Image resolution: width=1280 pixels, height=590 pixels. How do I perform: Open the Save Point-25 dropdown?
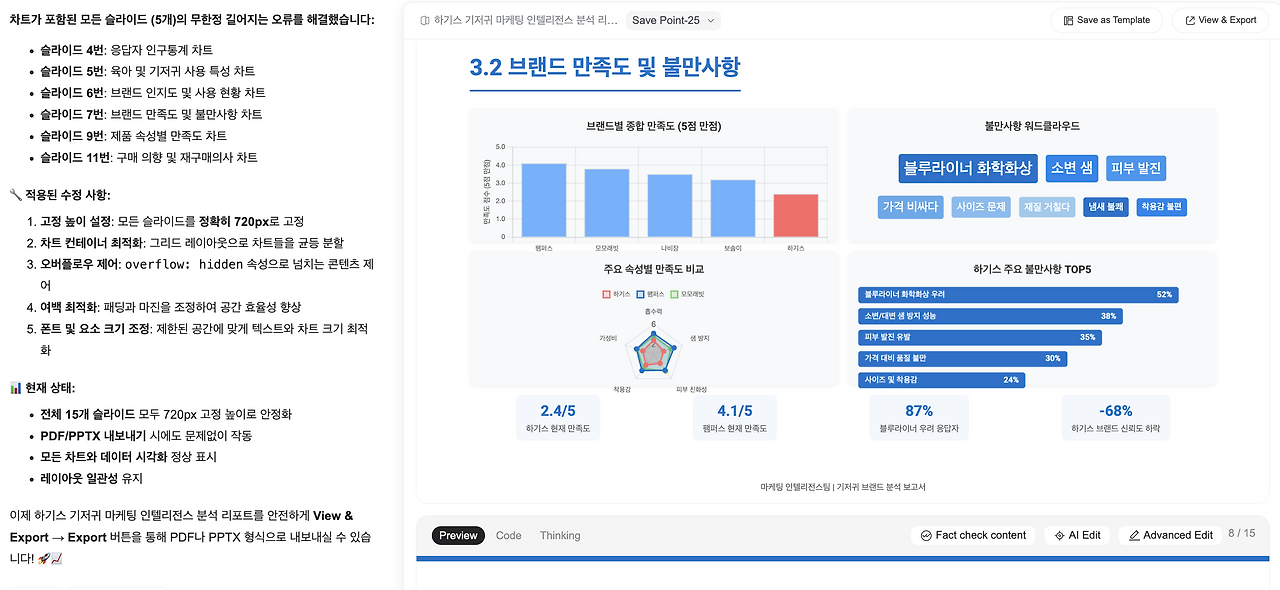tap(673, 20)
